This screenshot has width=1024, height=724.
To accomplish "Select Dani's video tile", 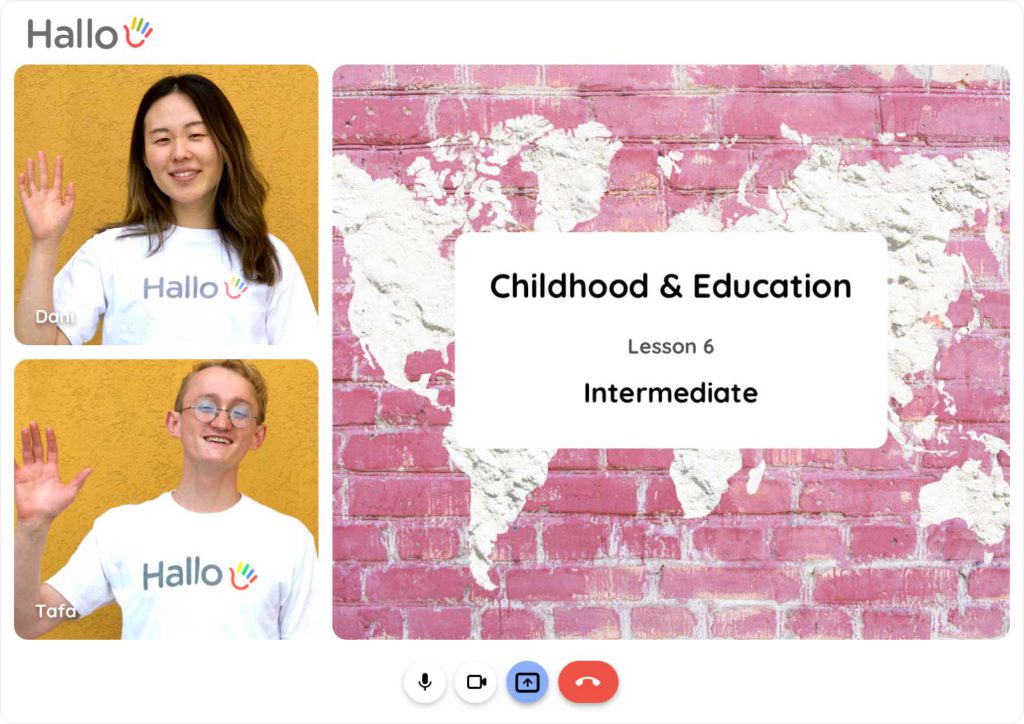I will pyautogui.click(x=166, y=204).
